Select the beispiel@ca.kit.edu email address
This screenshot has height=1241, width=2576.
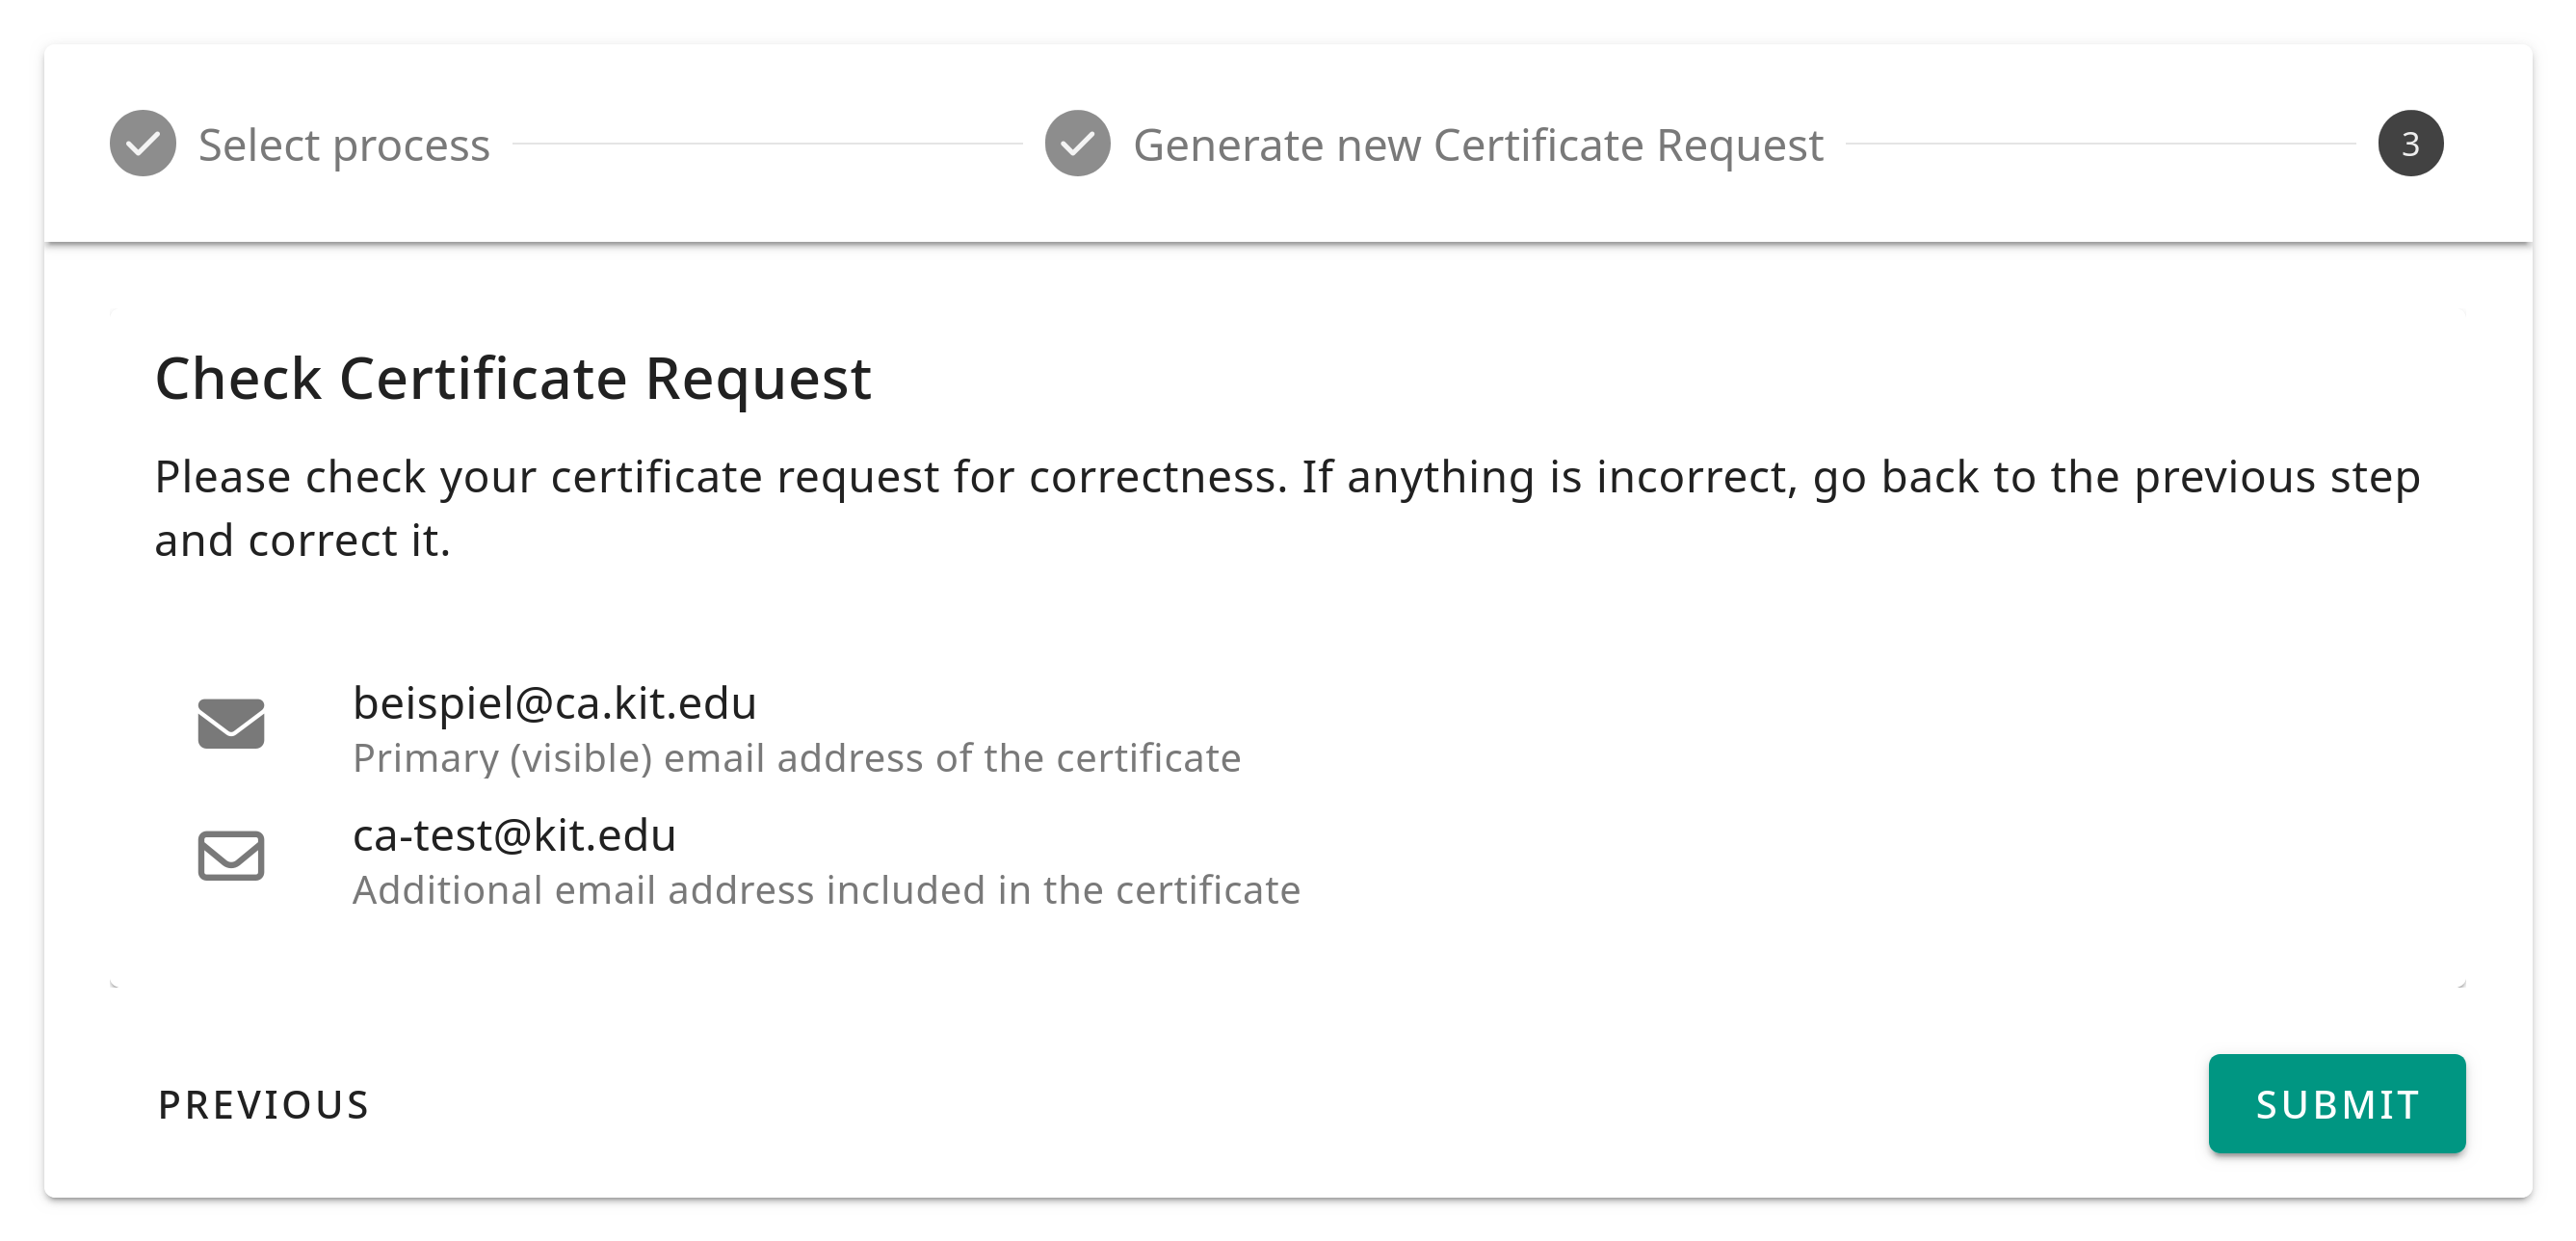tap(554, 703)
